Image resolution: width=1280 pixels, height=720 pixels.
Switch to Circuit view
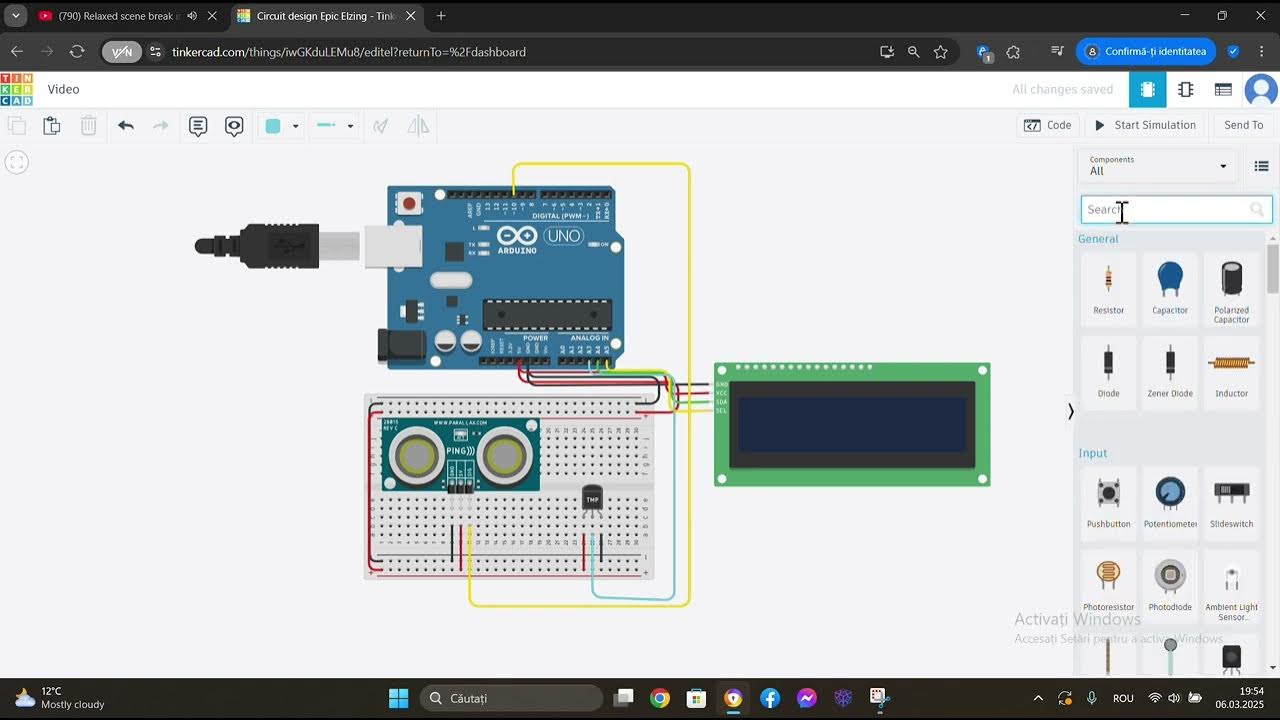(x=1147, y=89)
